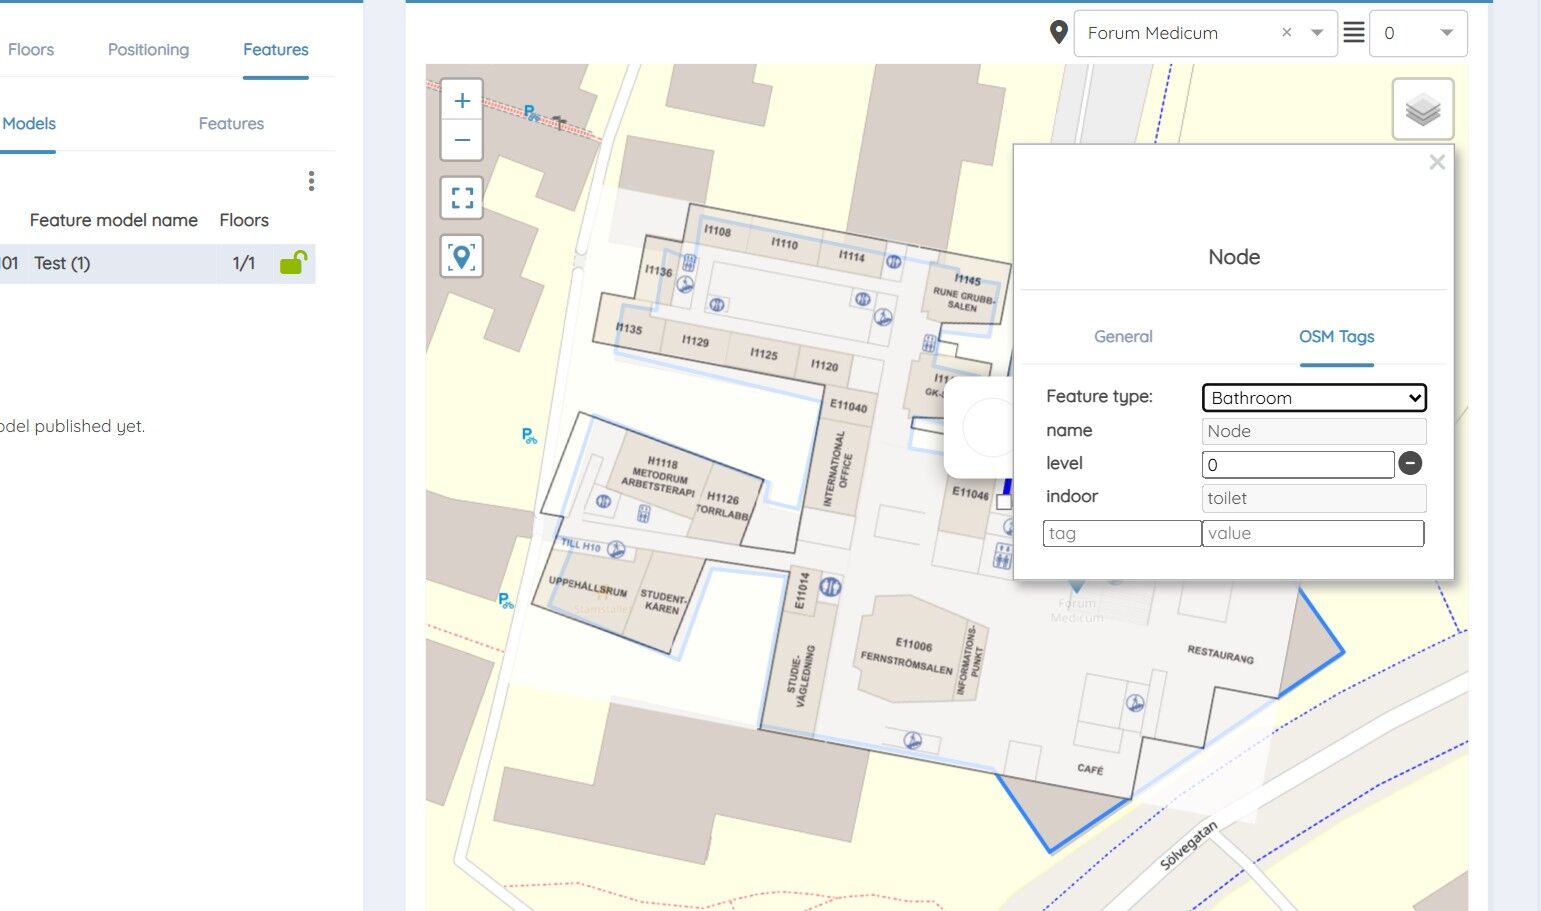Select the top Features tab
The width and height of the screenshot is (1541, 911).
pos(276,49)
